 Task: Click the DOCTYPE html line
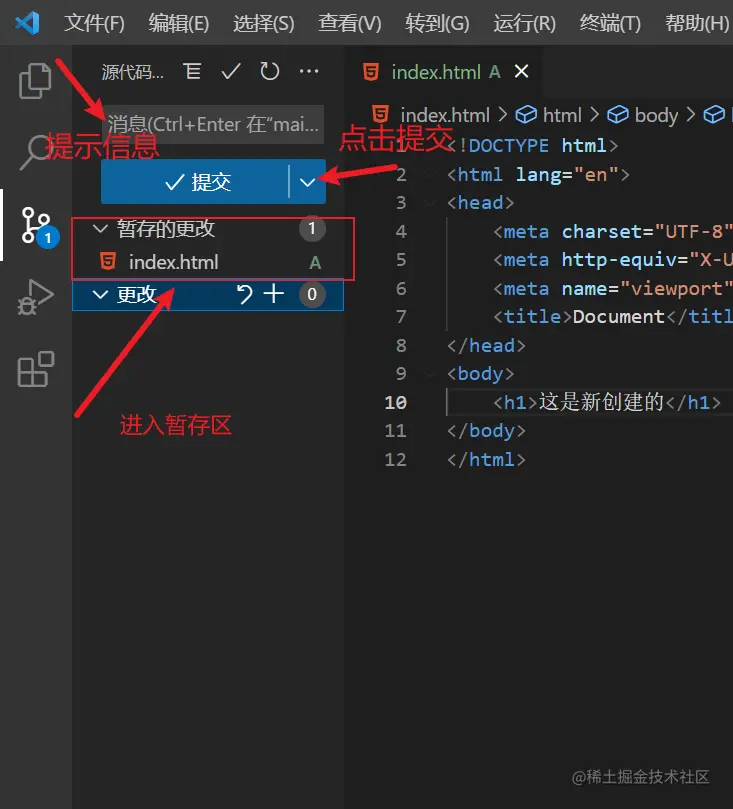click(532, 145)
